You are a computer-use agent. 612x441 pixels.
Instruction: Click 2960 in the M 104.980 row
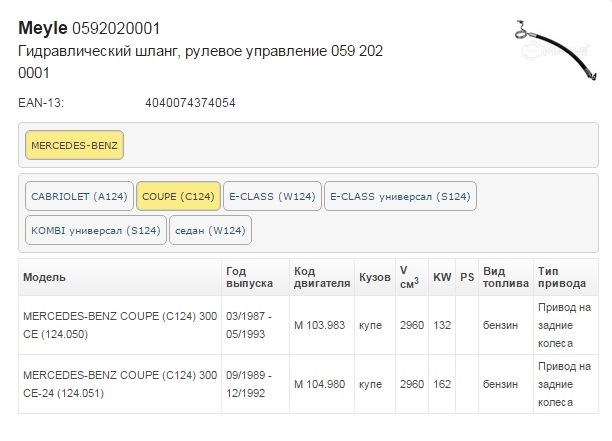pyautogui.click(x=412, y=384)
